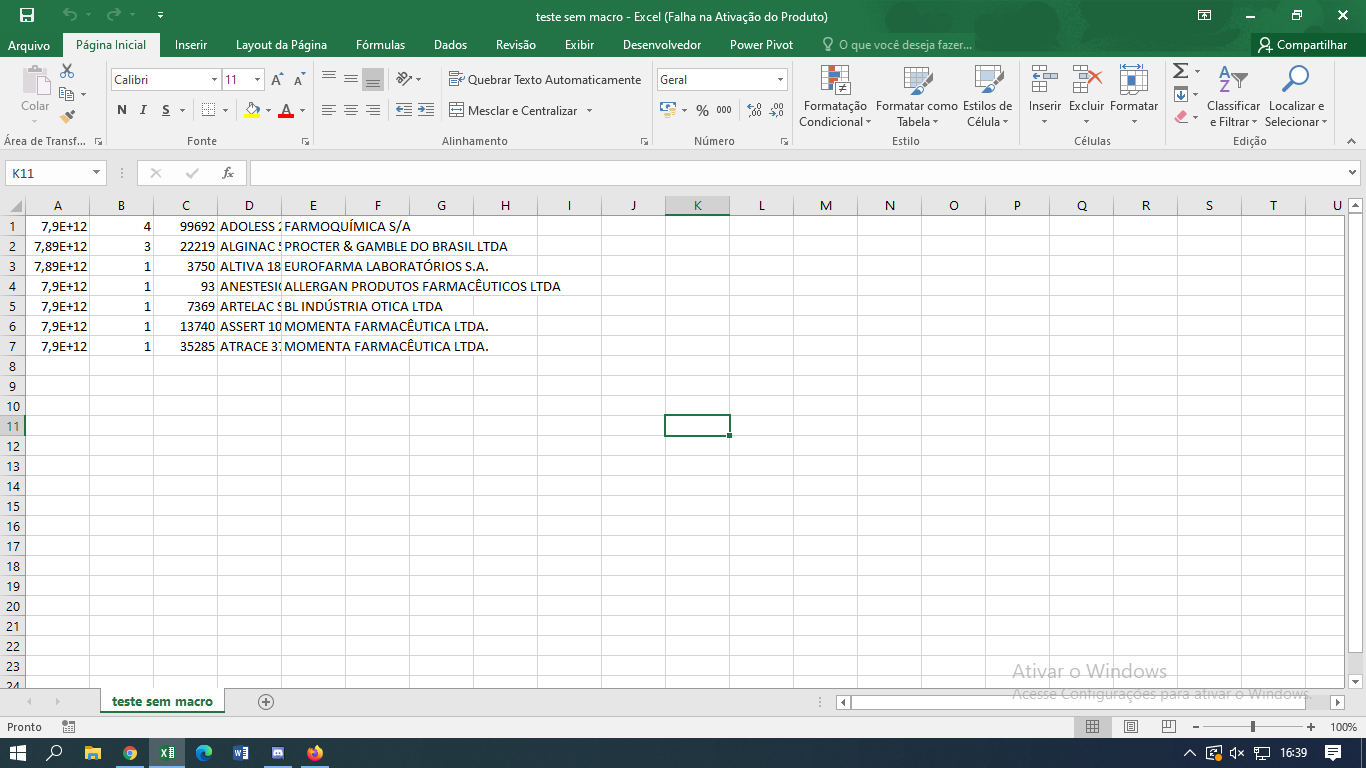Launch Google Chrome from the taskbar
The width and height of the screenshot is (1366, 768).
coord(130,753)
